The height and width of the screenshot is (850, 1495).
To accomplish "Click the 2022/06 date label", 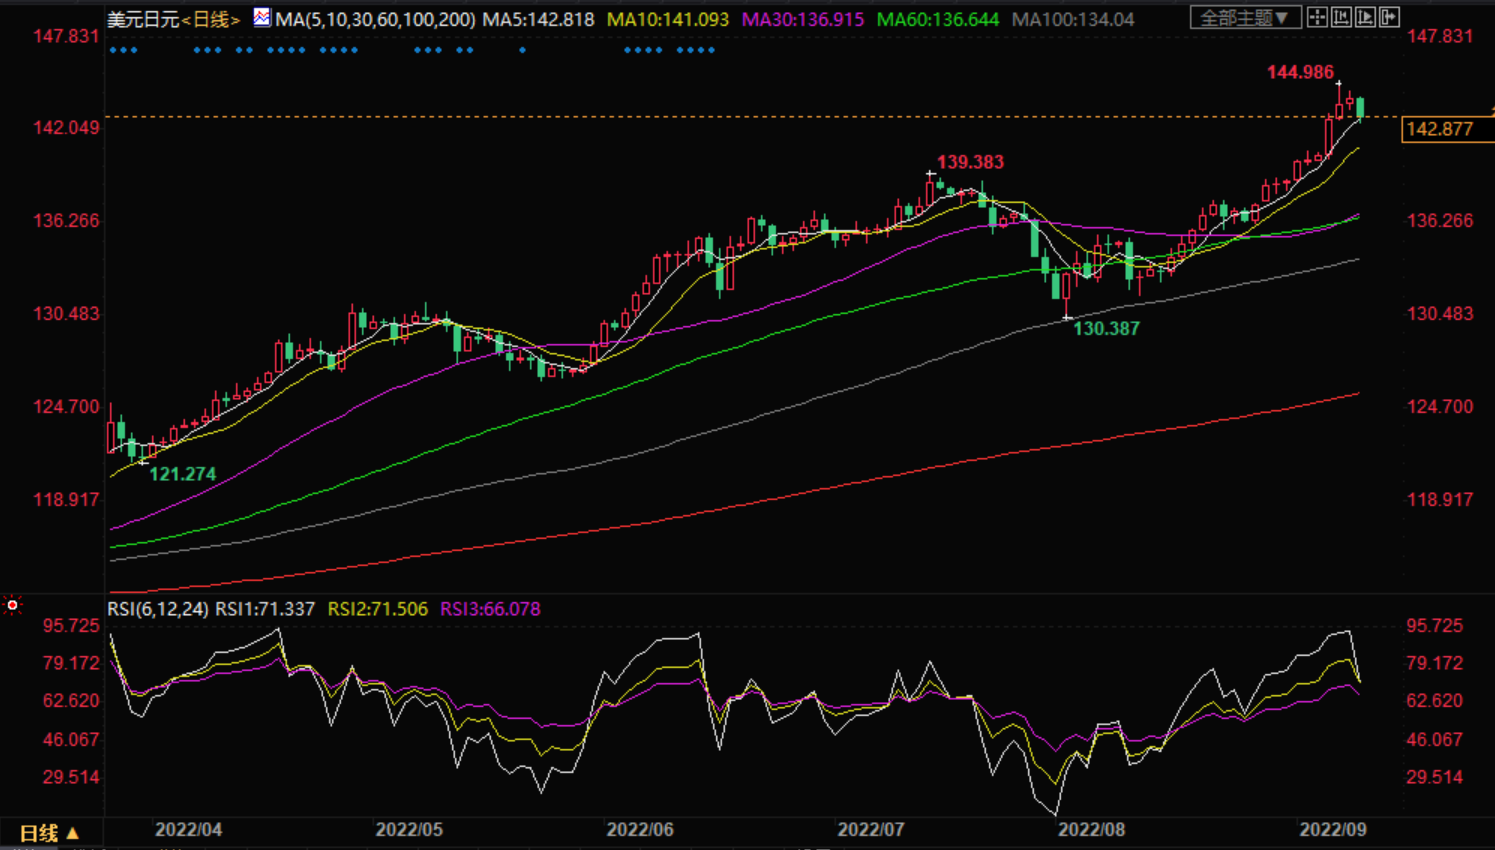I will [x=640, y=829].
